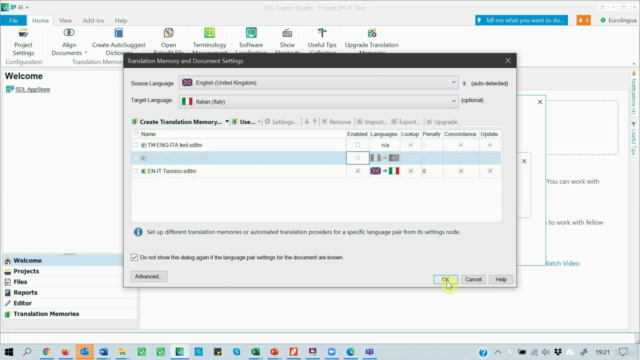Open the Help ribbon tab
Viewport: 640px width, 360px height.
(121, 20)
